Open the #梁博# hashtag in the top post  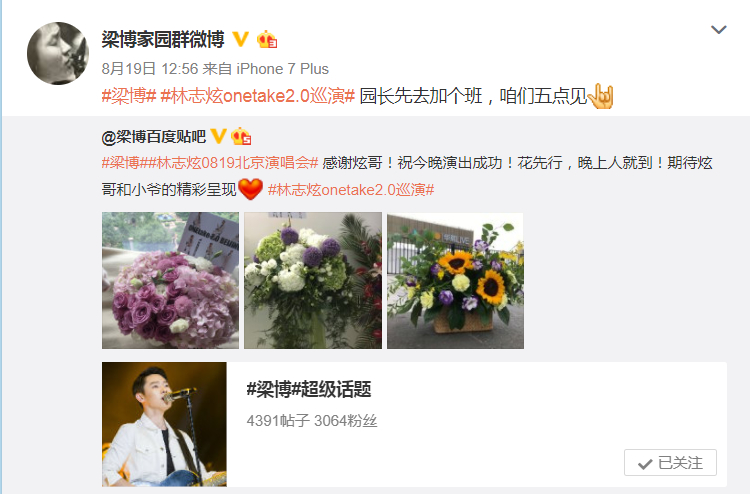click(x=129, y=96)
